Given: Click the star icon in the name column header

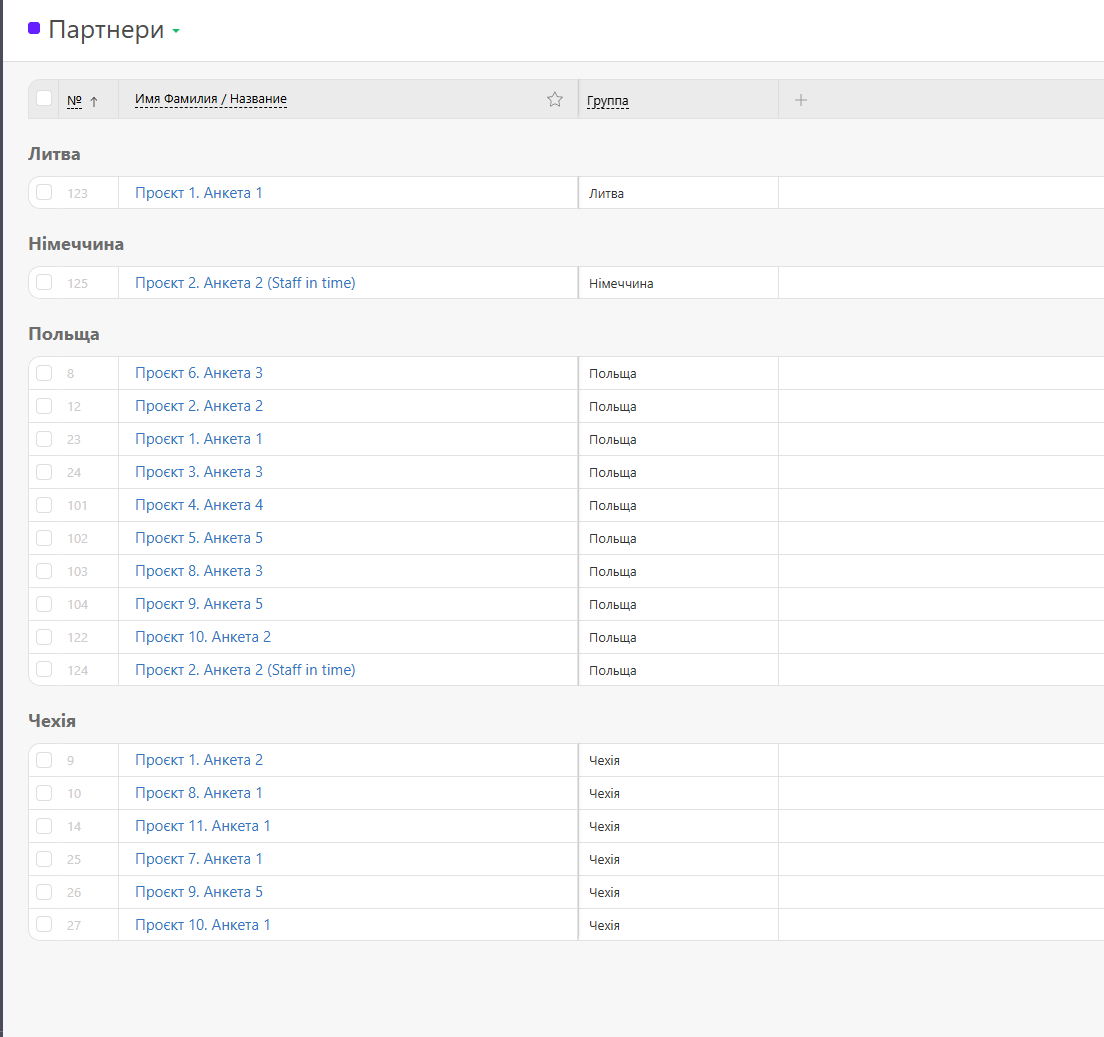Looking at the screenshot, I should coord(555,99).
